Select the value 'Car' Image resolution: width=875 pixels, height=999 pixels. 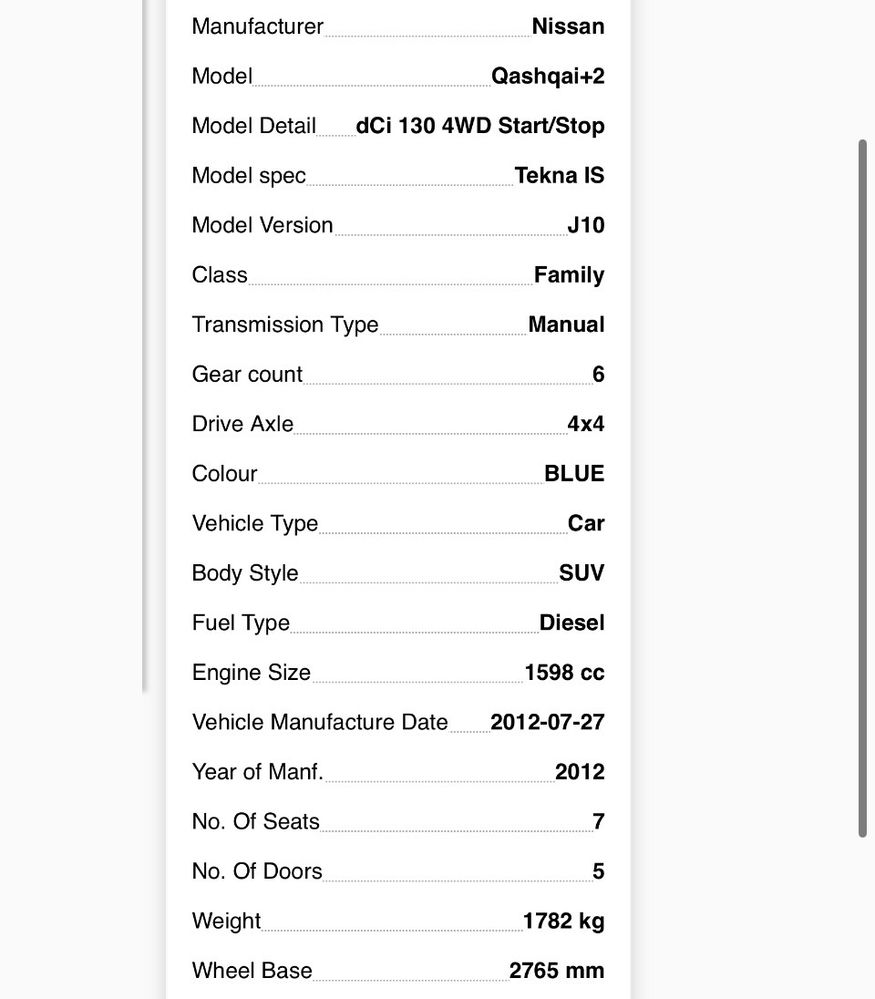[x=586, y=523]
